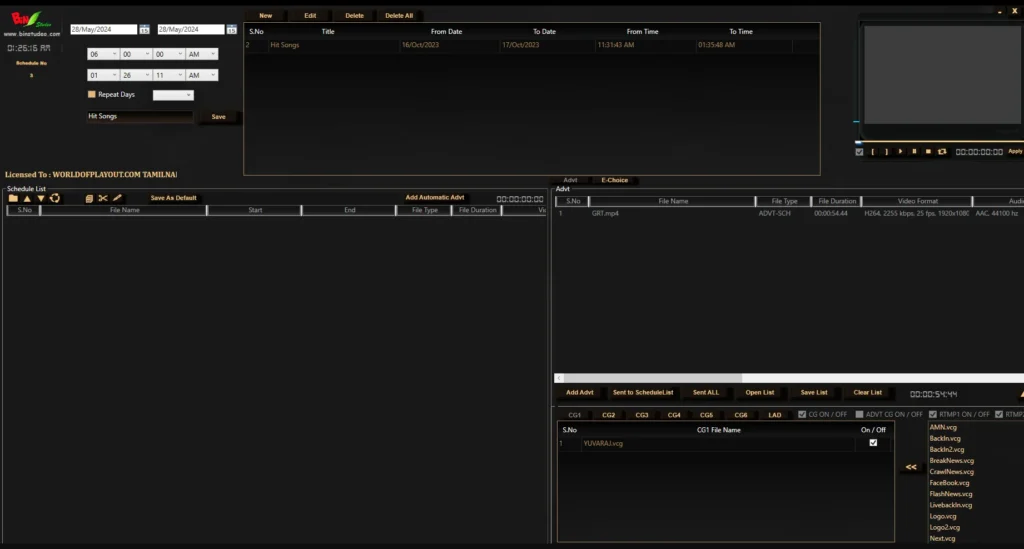Switch to the Advt tab
The width and height of the screenshot is (1024, 549).
[x=570, y=180]
